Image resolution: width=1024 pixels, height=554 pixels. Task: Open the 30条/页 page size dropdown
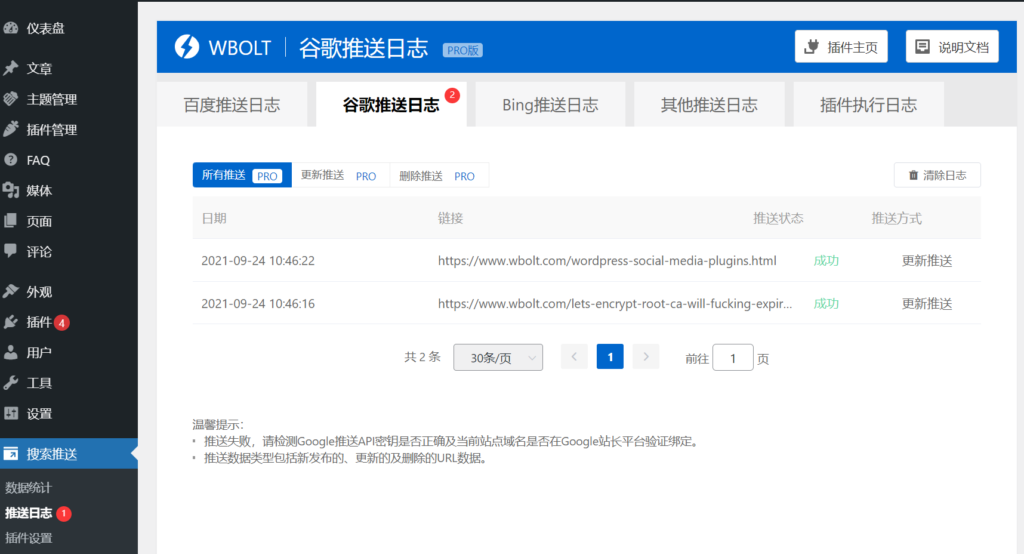click(498, 357)
